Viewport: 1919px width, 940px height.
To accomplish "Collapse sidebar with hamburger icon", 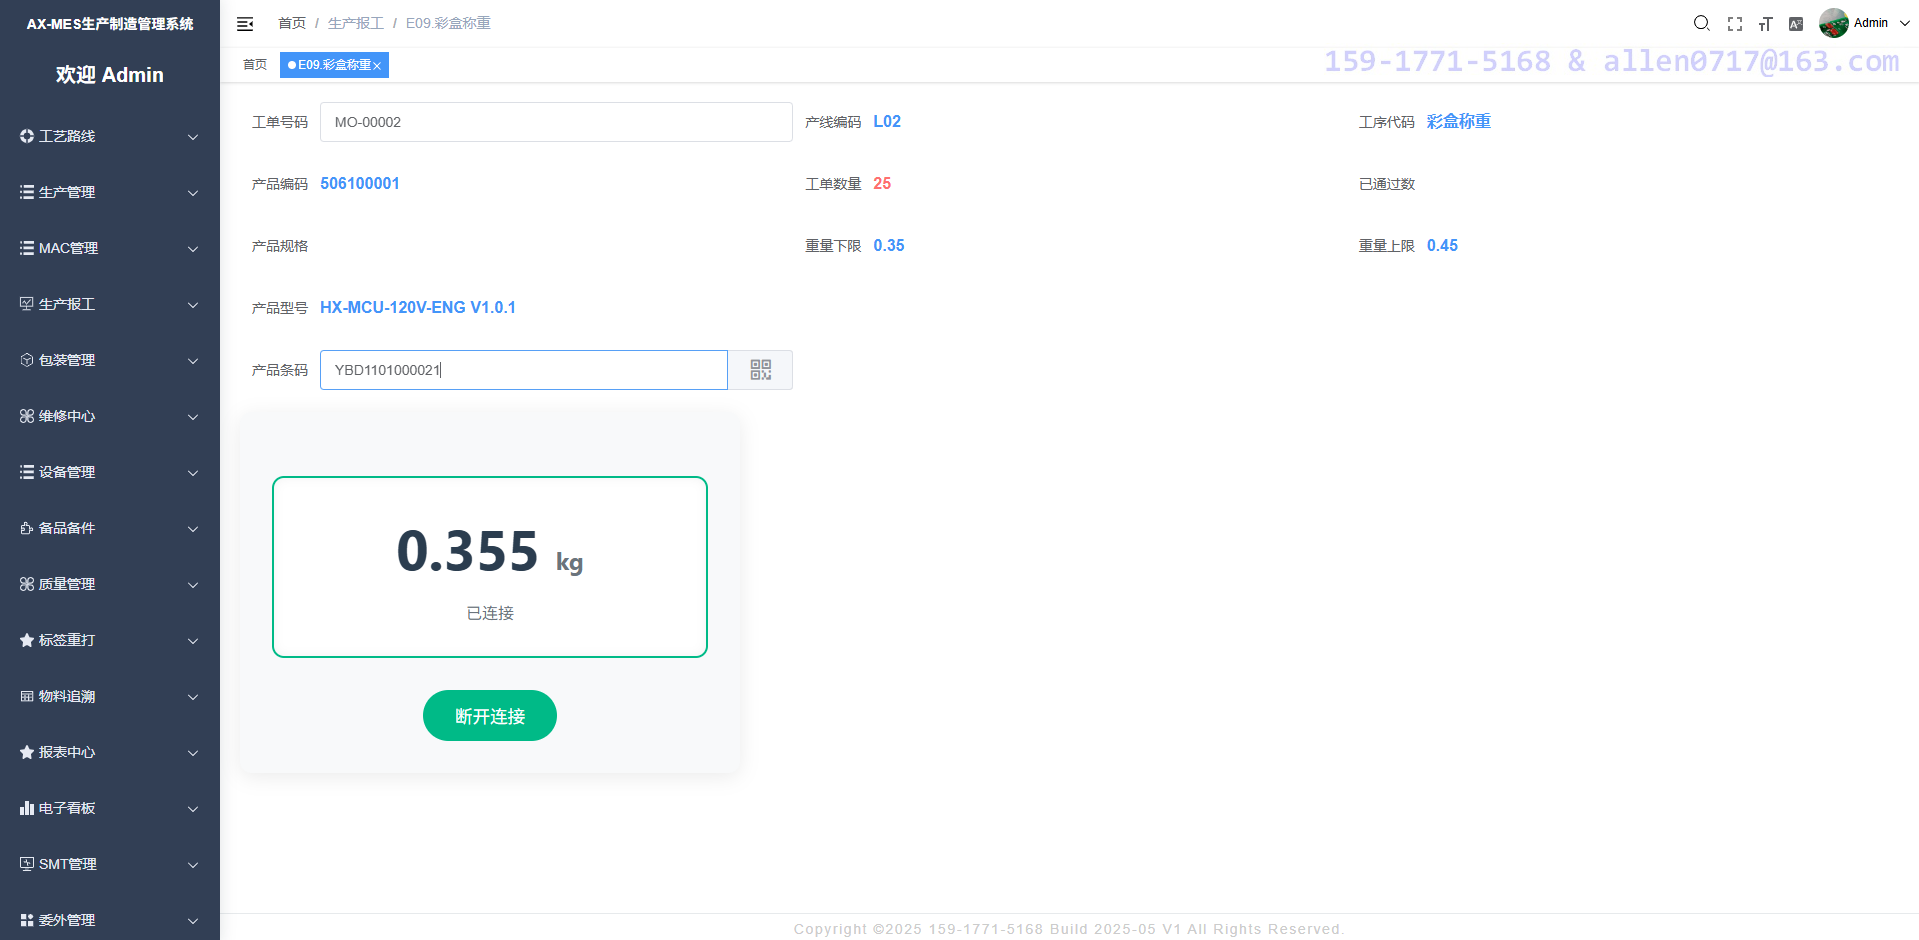I will click(x=245, y=24).
